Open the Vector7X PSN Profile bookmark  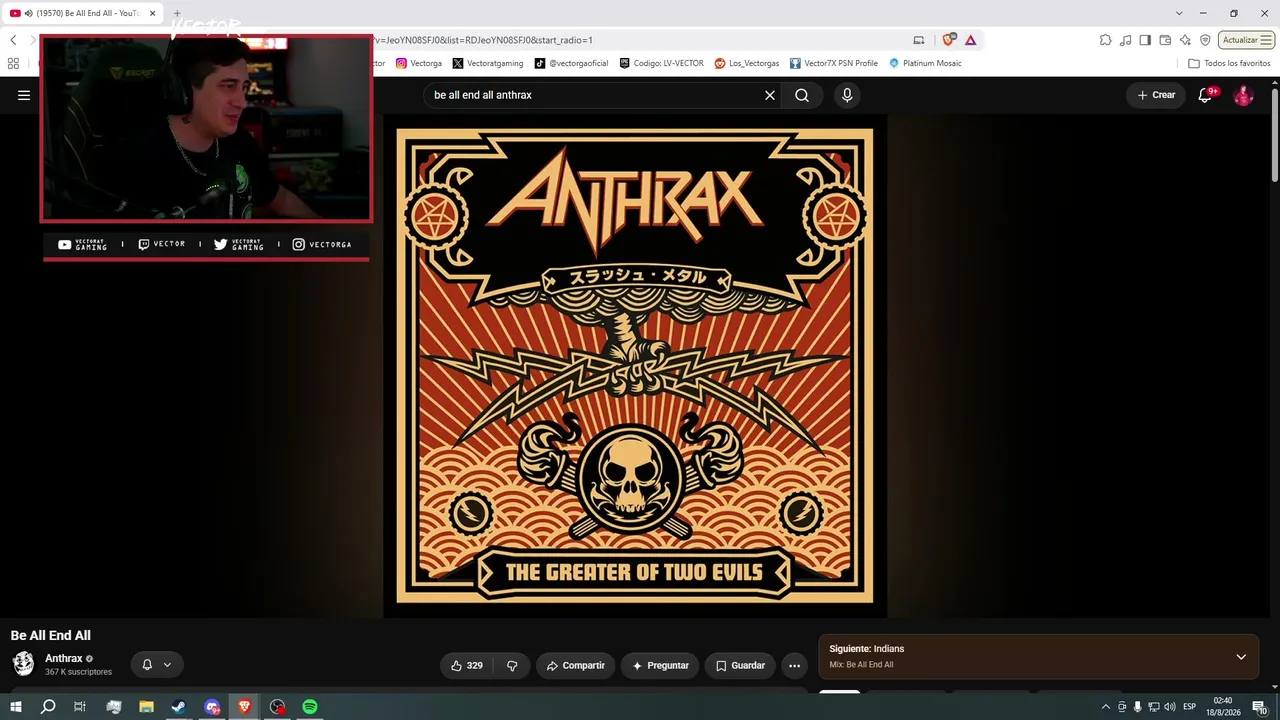pyautogui.click(x=834, y=63)
